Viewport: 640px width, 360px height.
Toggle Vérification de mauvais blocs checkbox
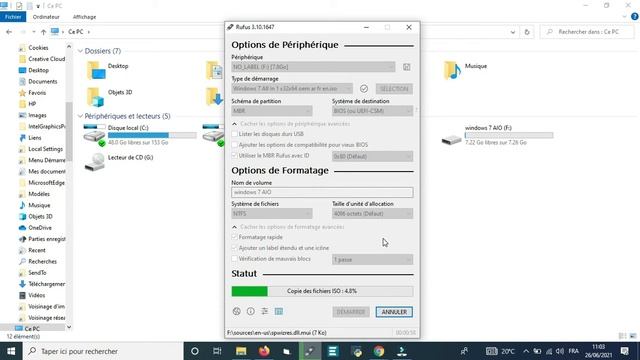point(234,259)
